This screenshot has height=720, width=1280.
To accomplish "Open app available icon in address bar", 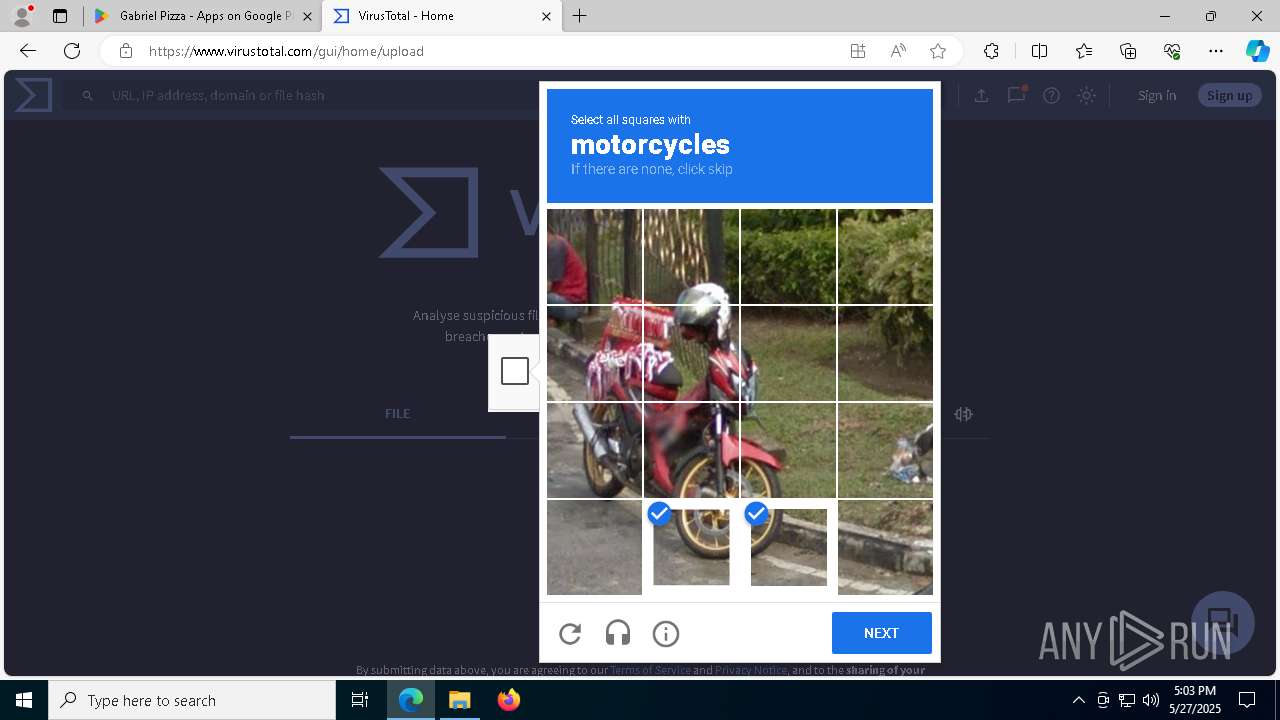I will click(858, 51).
